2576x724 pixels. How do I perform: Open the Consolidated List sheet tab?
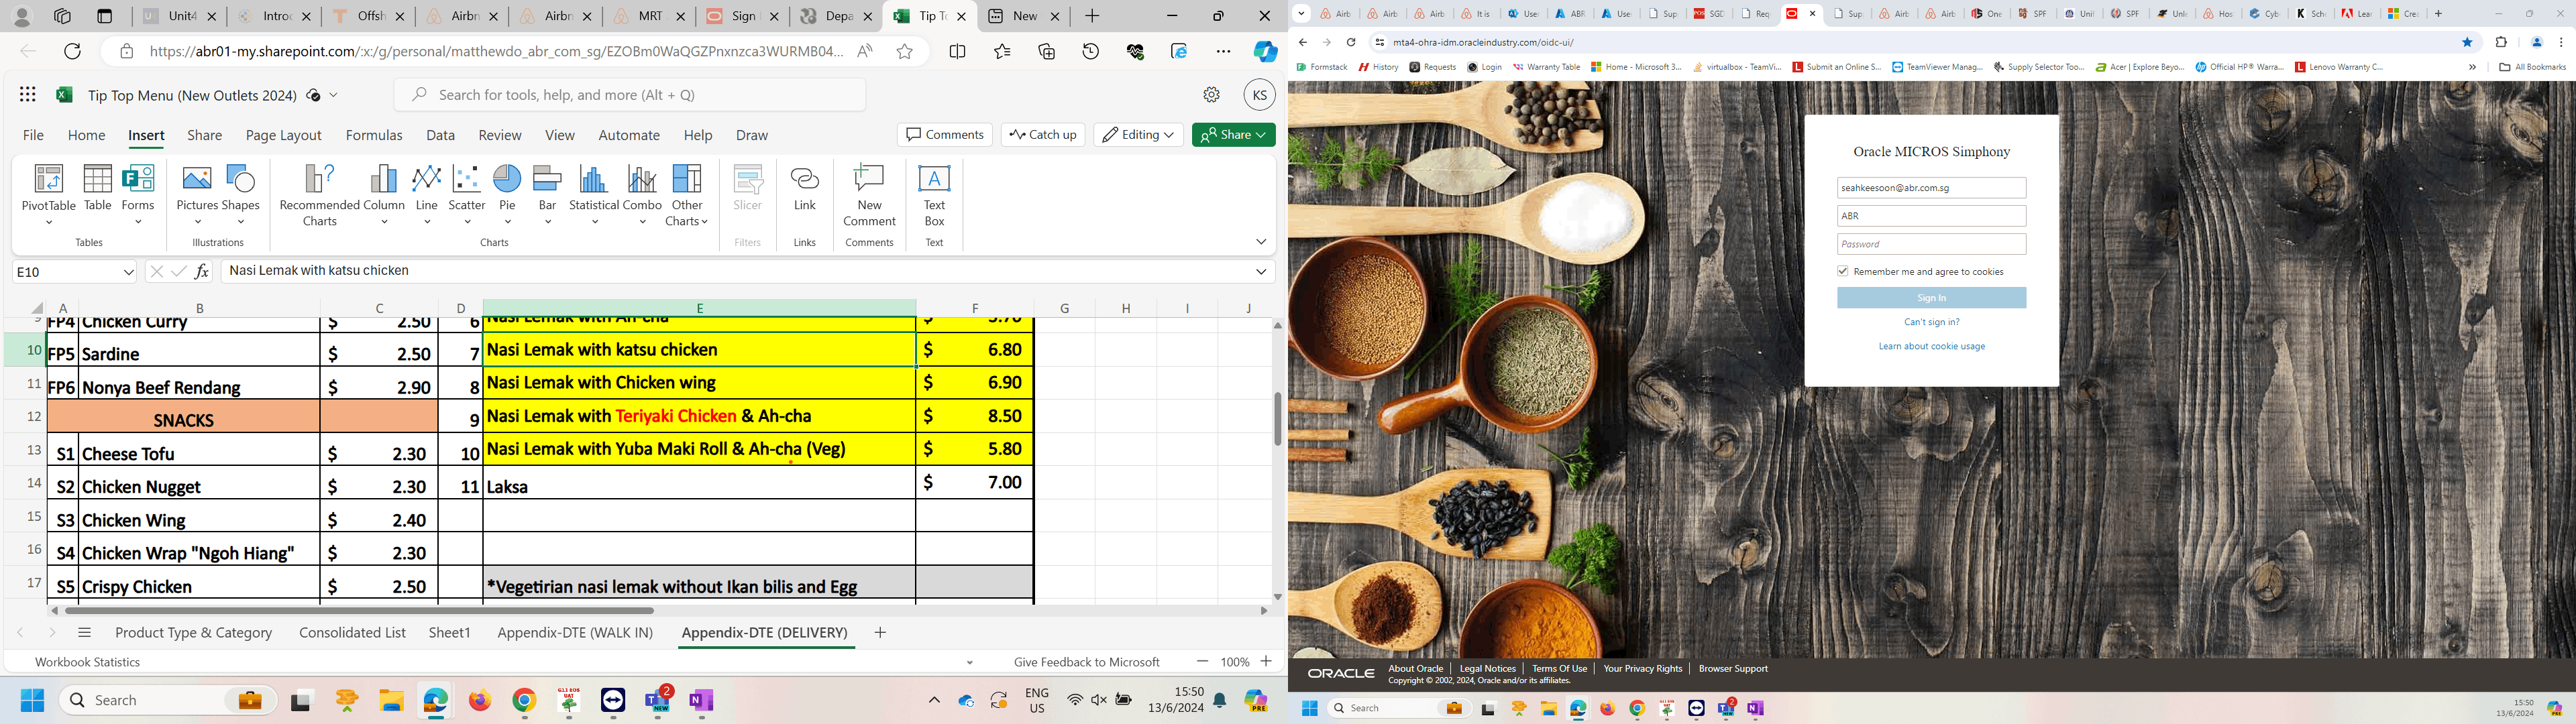coord(352,632)
